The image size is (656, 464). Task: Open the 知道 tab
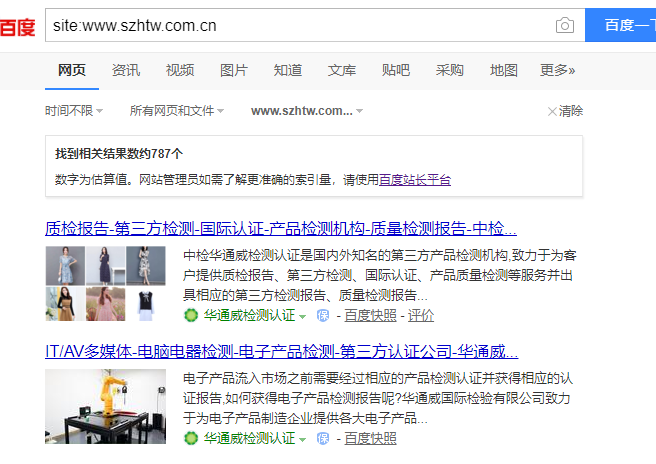point(288,70)
